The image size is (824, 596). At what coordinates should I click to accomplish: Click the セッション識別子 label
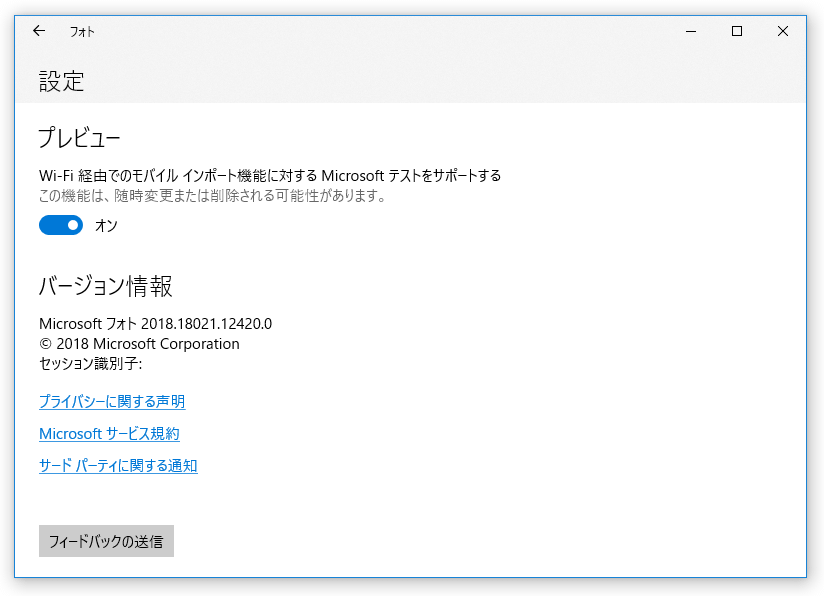click(90, 364)
